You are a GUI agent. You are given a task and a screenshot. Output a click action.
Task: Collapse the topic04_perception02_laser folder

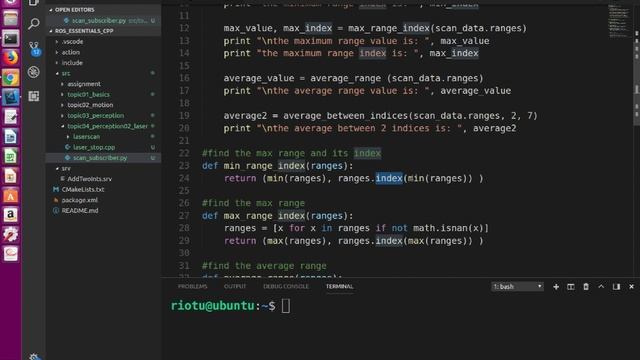tap(107, 126)
